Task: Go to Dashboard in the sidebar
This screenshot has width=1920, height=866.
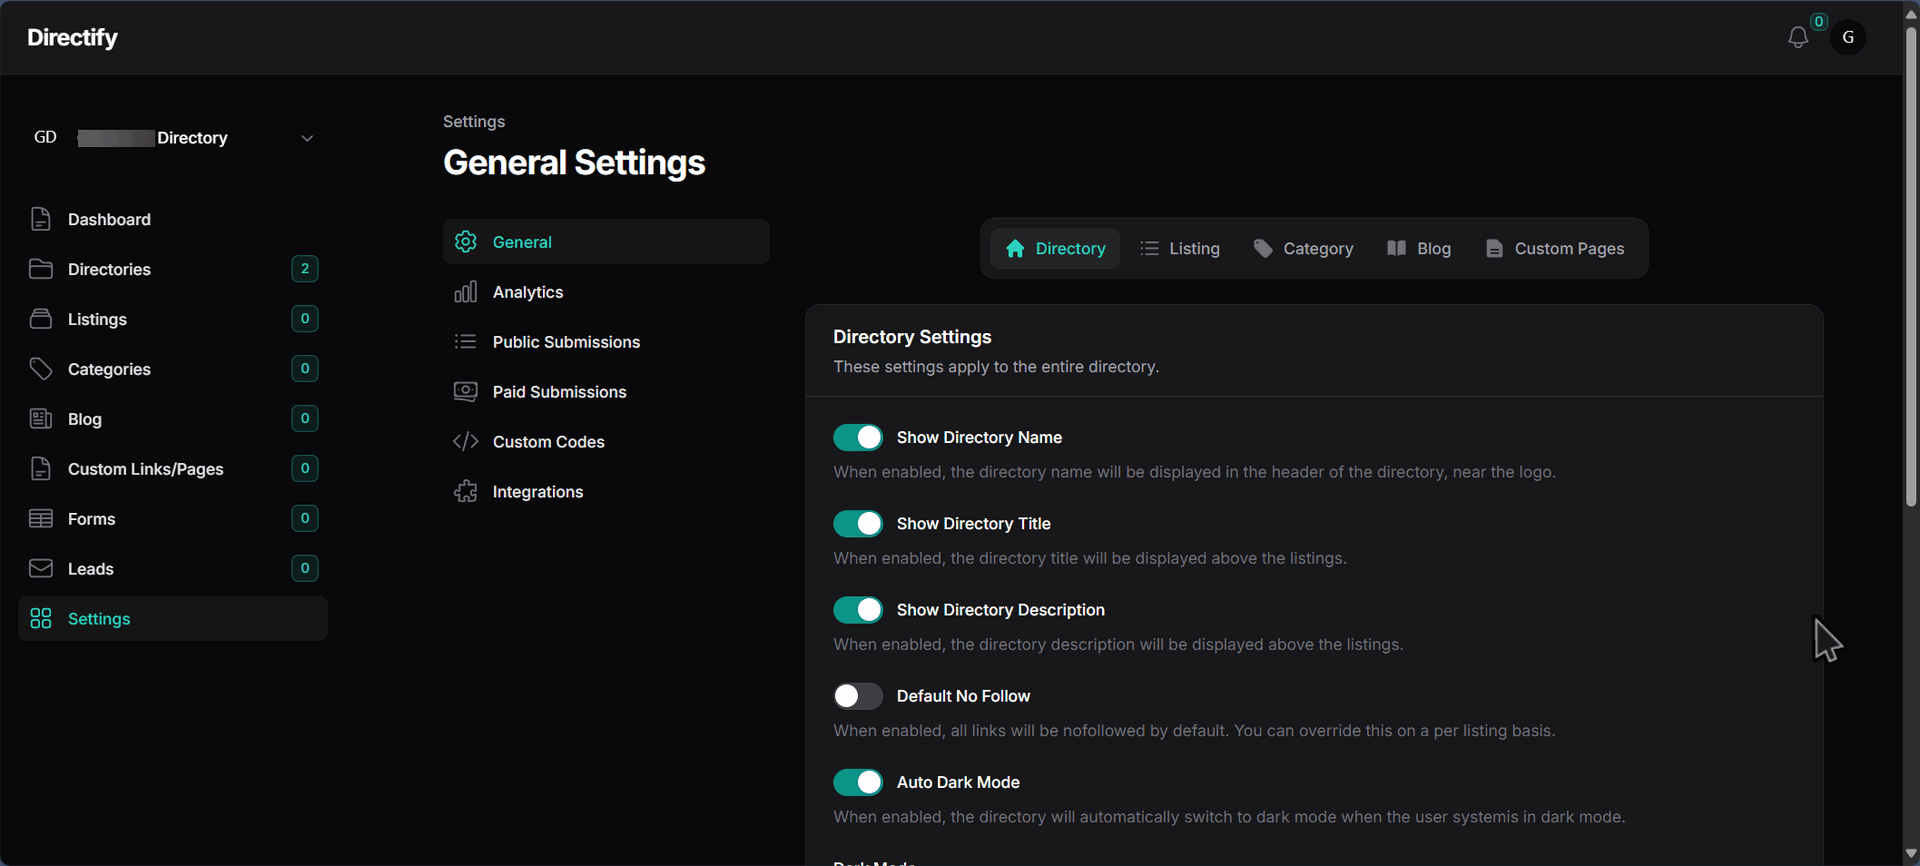Action: (x=109, y=220)
